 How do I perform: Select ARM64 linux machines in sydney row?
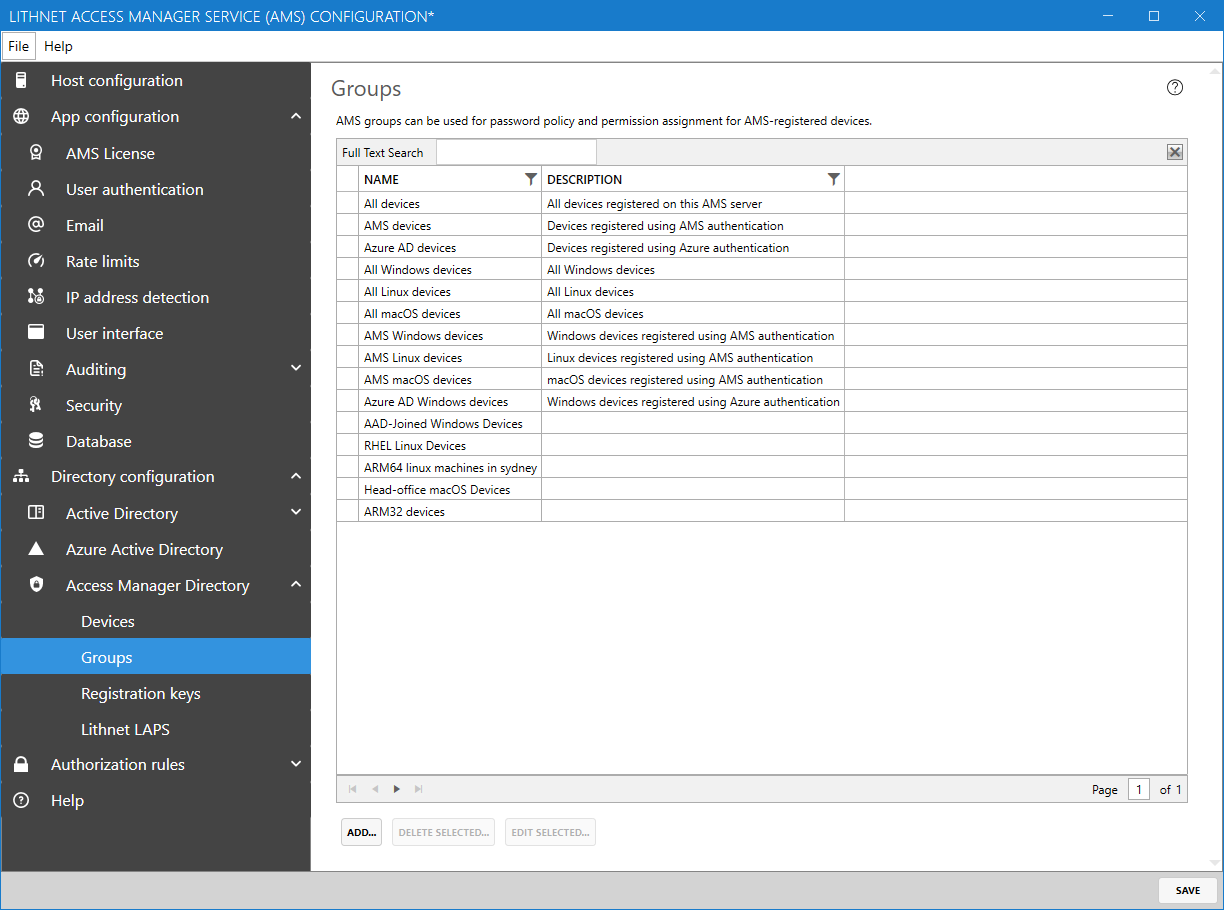(x=762, y=467)
